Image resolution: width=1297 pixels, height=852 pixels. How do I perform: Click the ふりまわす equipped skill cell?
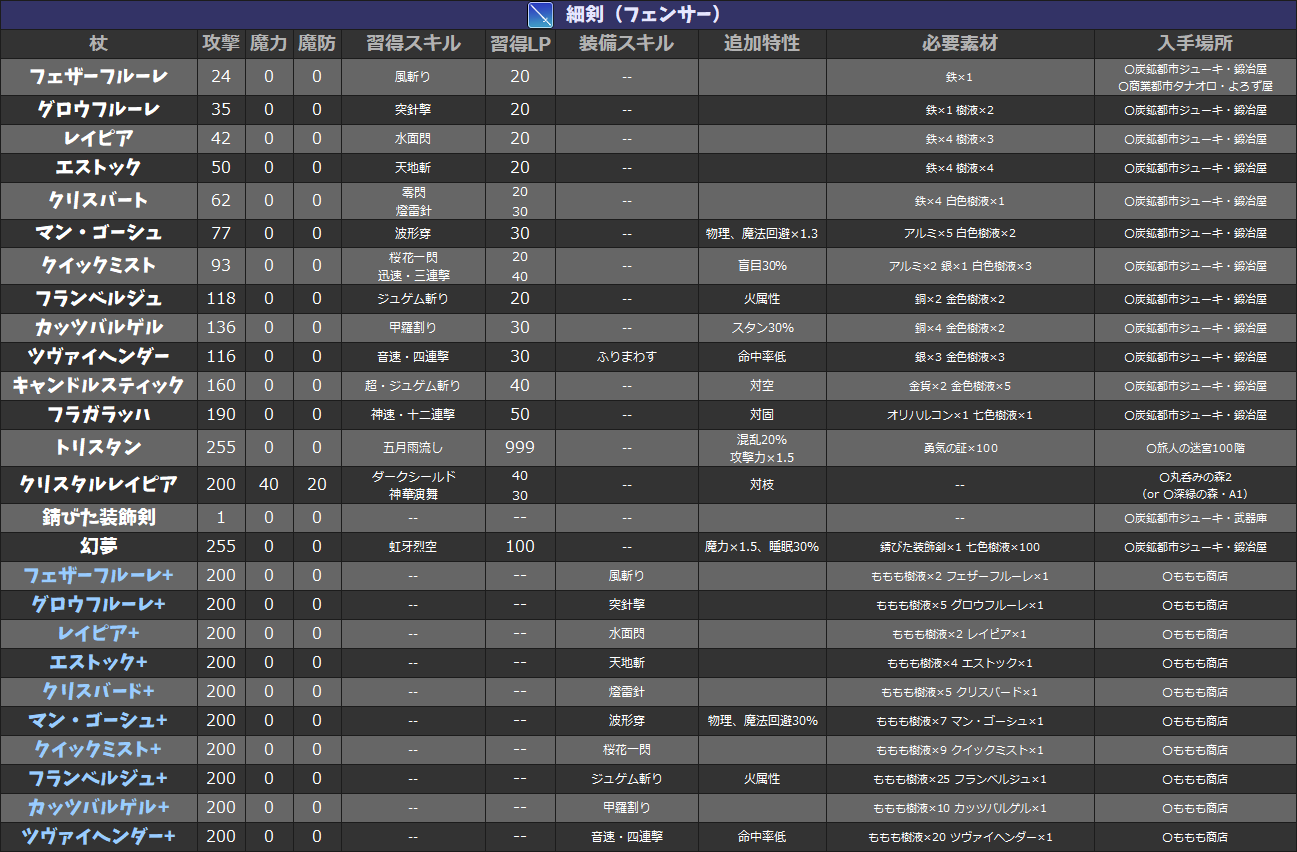[x=626, y=357]
